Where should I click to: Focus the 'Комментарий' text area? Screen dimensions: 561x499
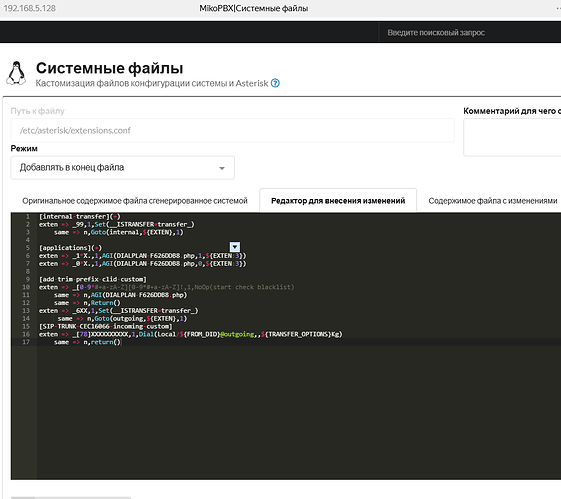click(x=512, y=137)
